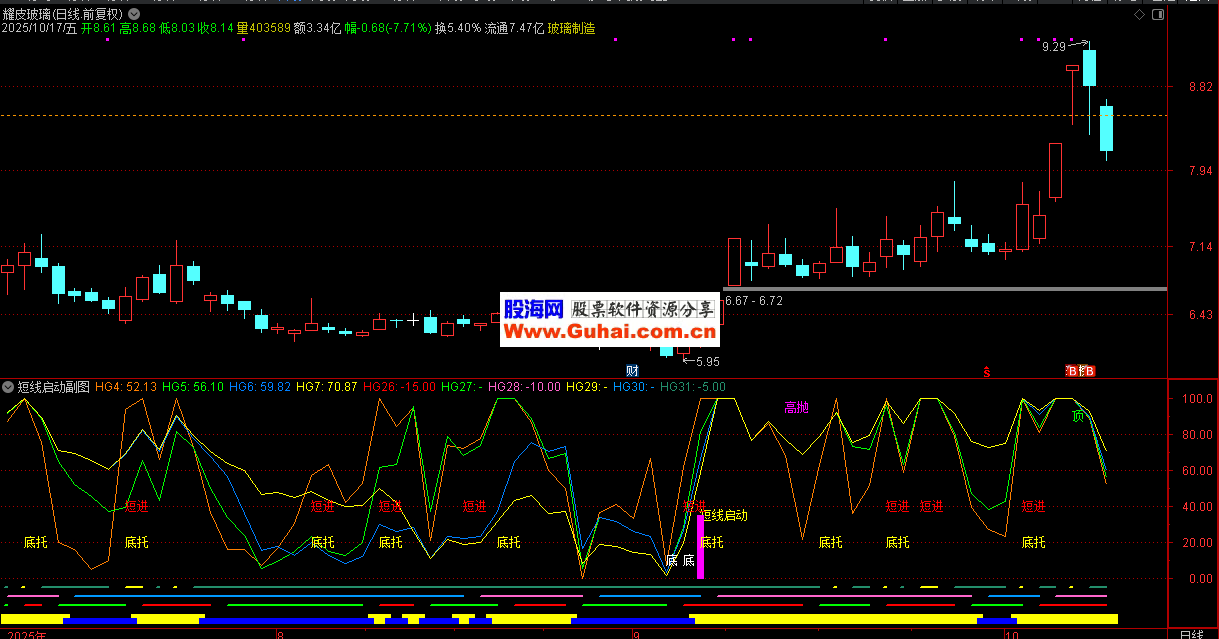Image resolution: width=1219 pixels, height=639 pixels.
Task: Click the 5.95 low price arrow label
Action: coord(708,362)
